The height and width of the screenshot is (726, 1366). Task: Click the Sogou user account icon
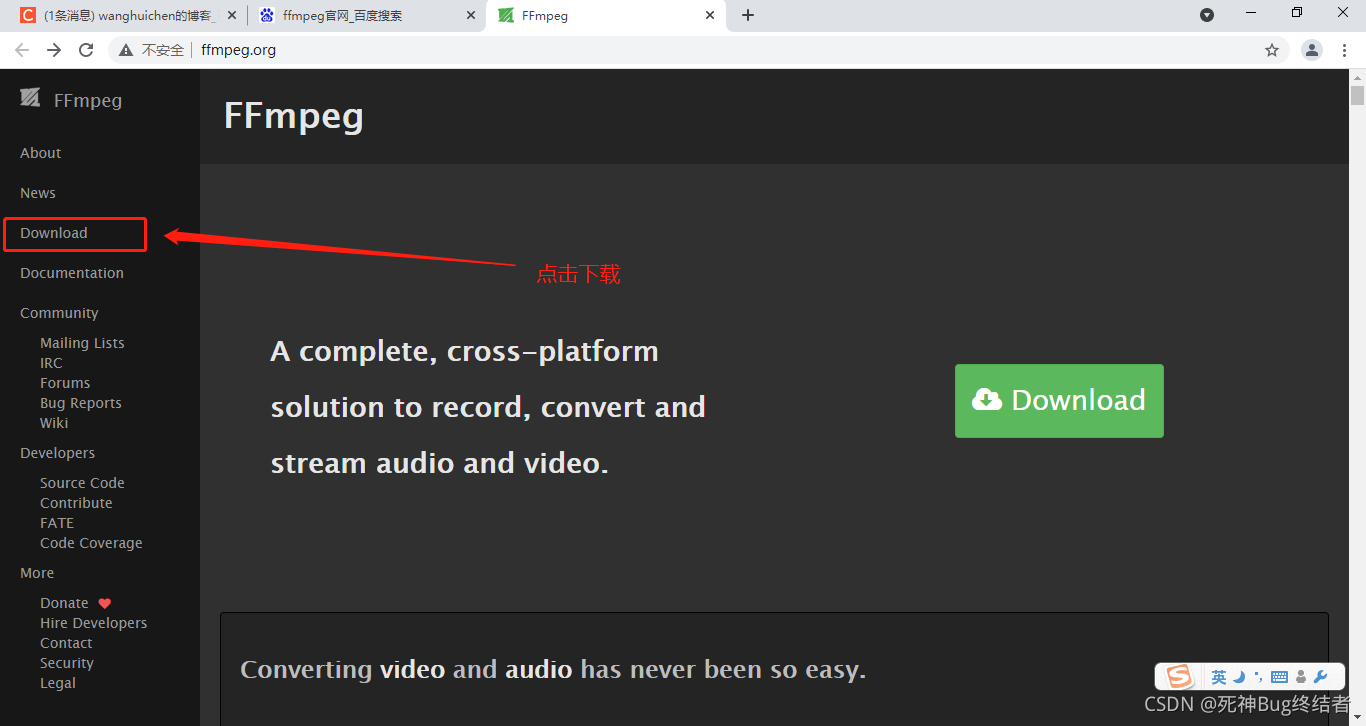click(x=1301, y=677)
